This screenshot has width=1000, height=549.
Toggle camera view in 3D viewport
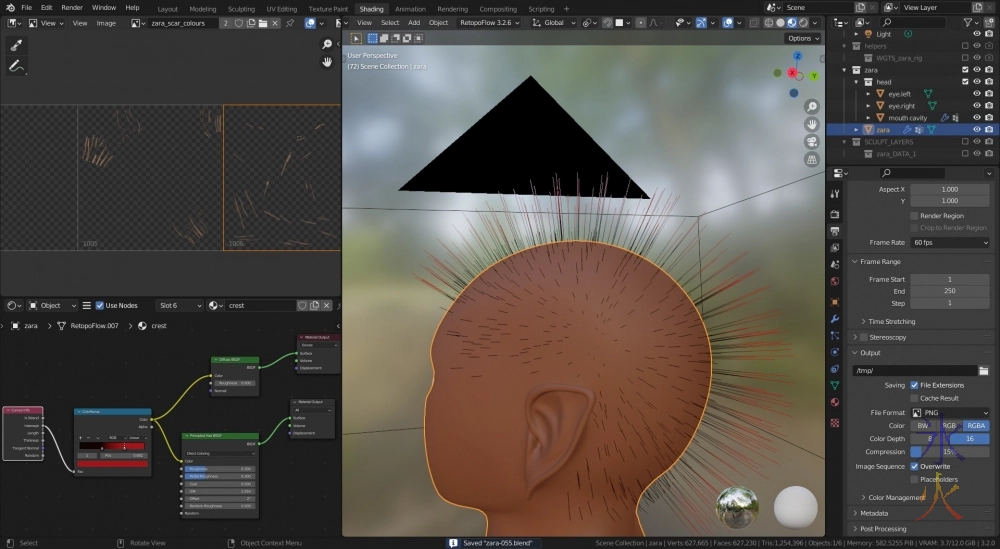click(812, 141)
